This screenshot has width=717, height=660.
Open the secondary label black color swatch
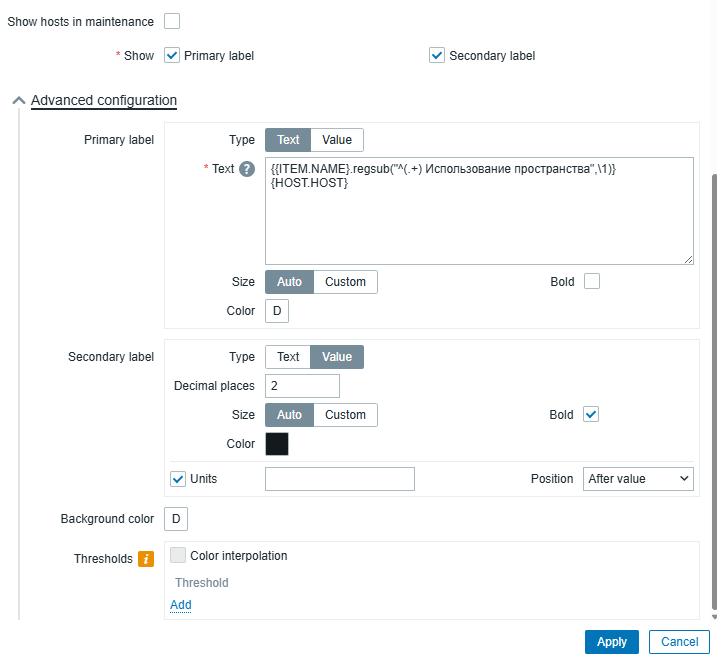[277, 444]
